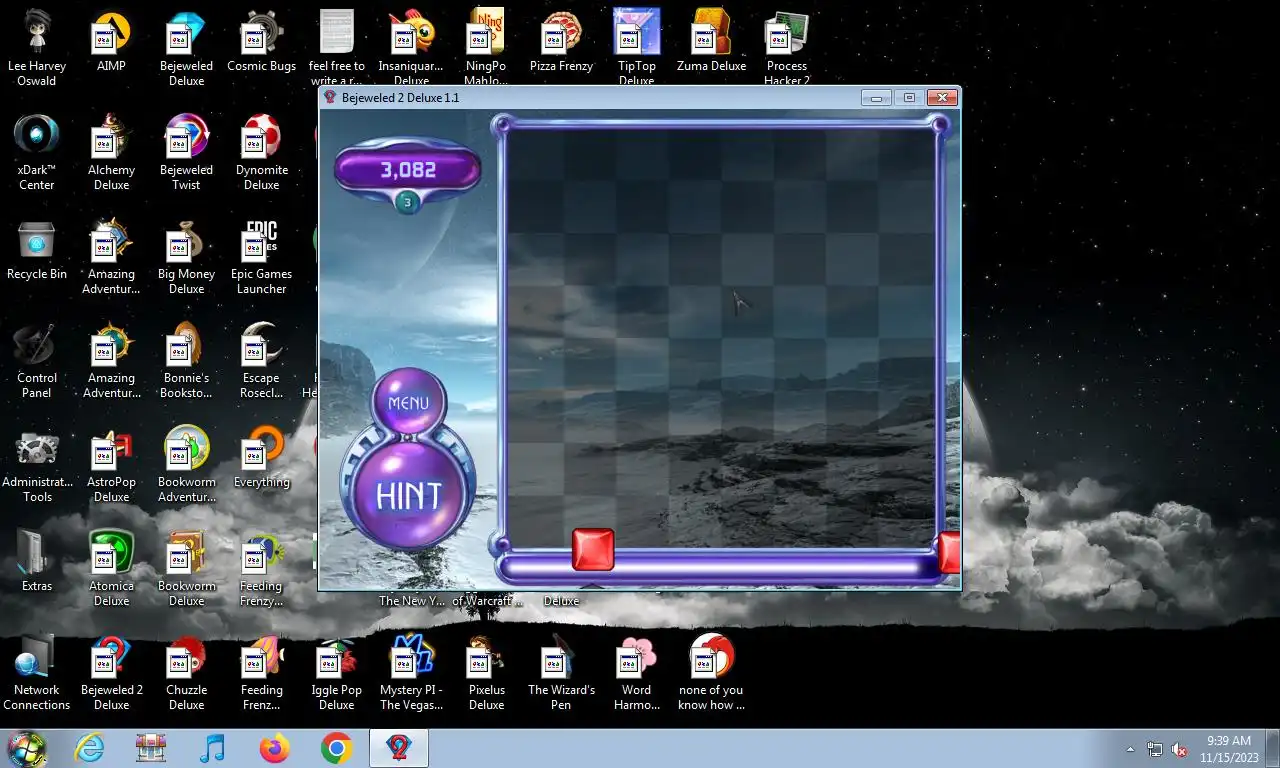Screen dimensions: 1280x768
Task: Close the Bejeweled 2 Deluxe window
Action: click(x=942, y=98)
